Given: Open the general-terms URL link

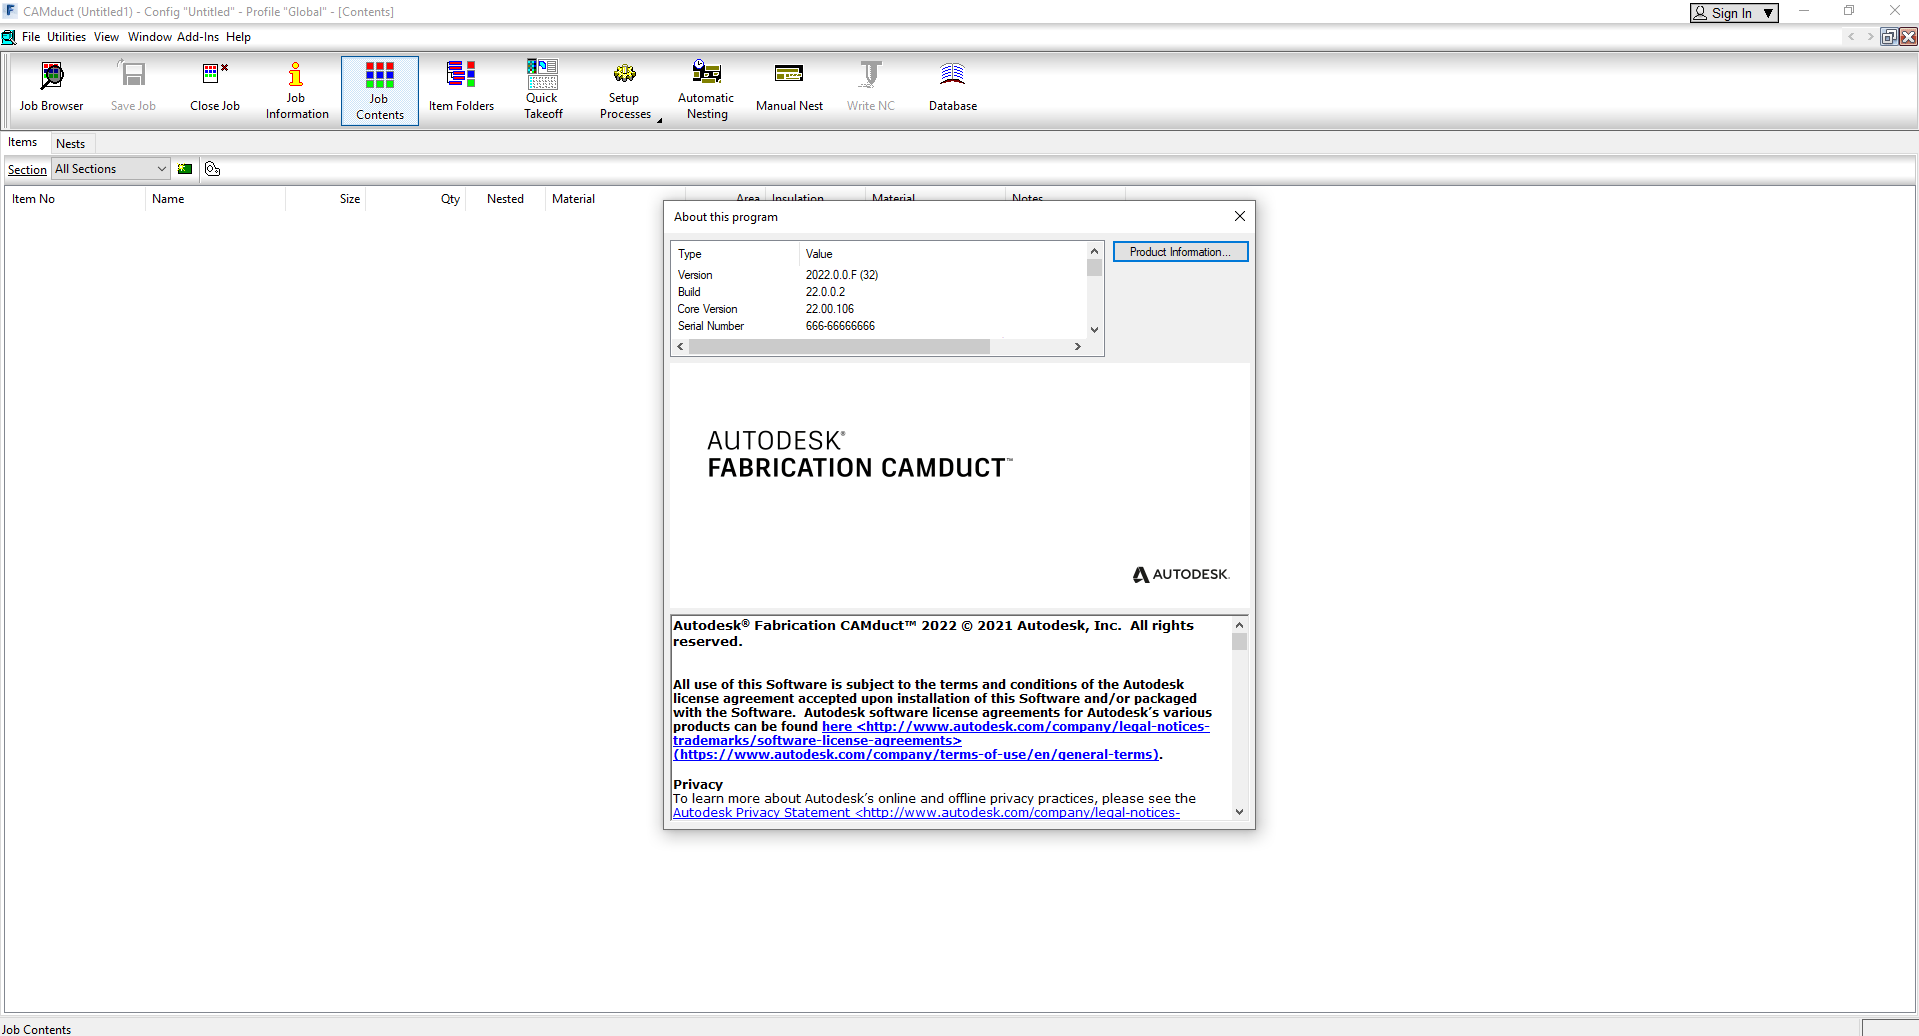Looking at the screenshot, I should click(917, 755).
